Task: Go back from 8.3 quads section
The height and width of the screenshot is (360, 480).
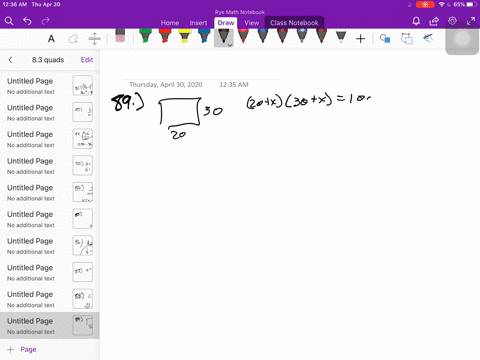Action: 10,60
